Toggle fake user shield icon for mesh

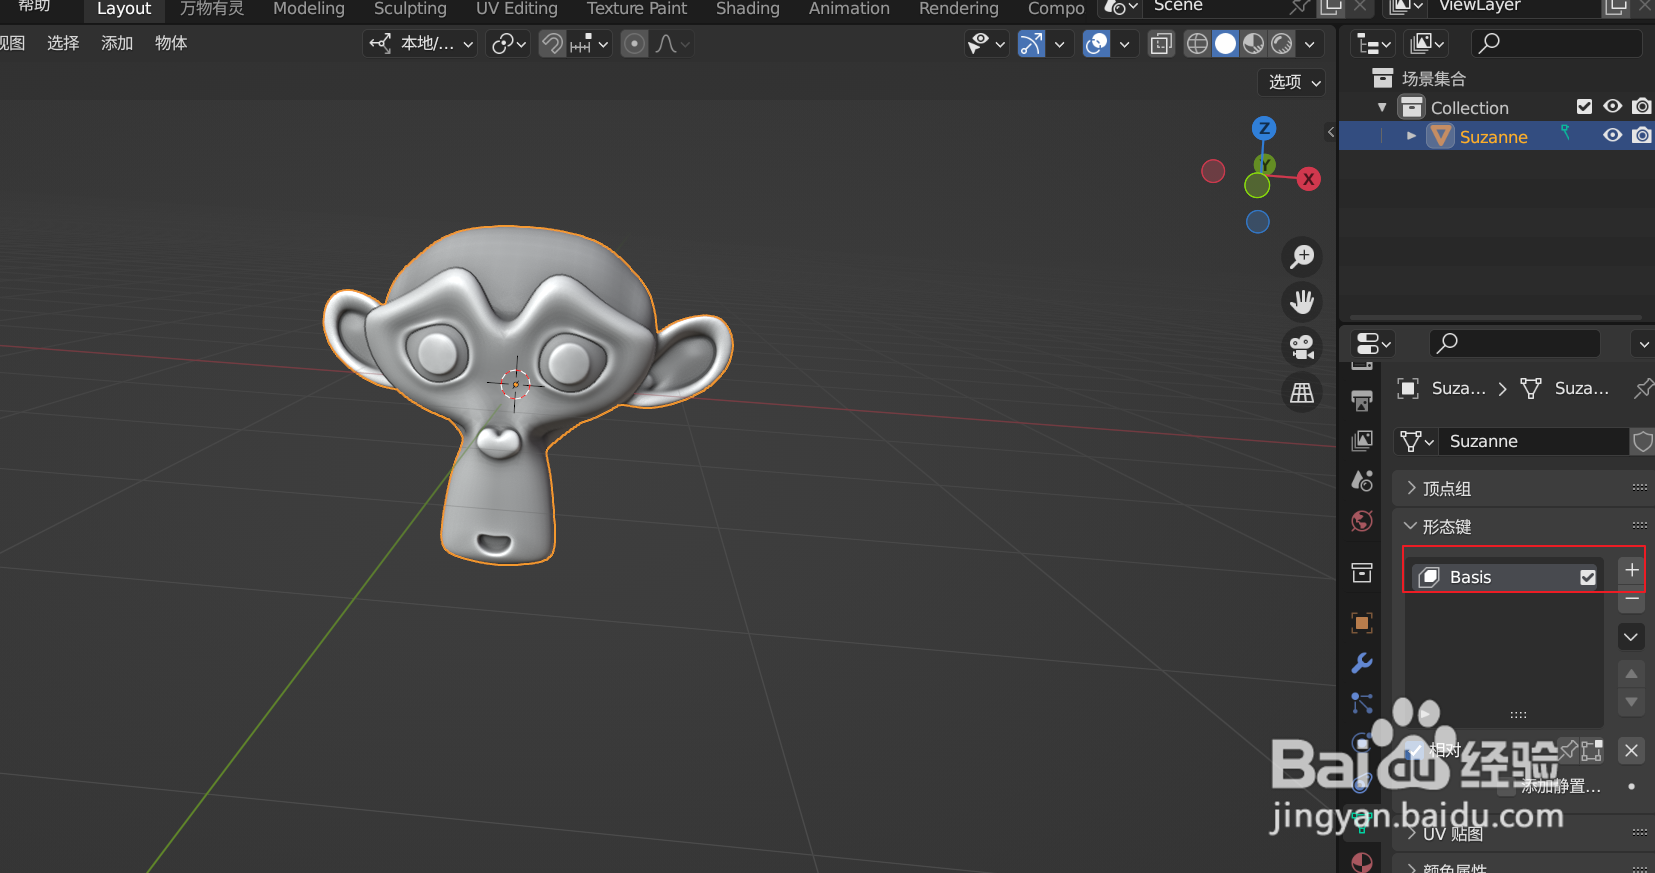pyautogui.click(x=1642, y=441)
